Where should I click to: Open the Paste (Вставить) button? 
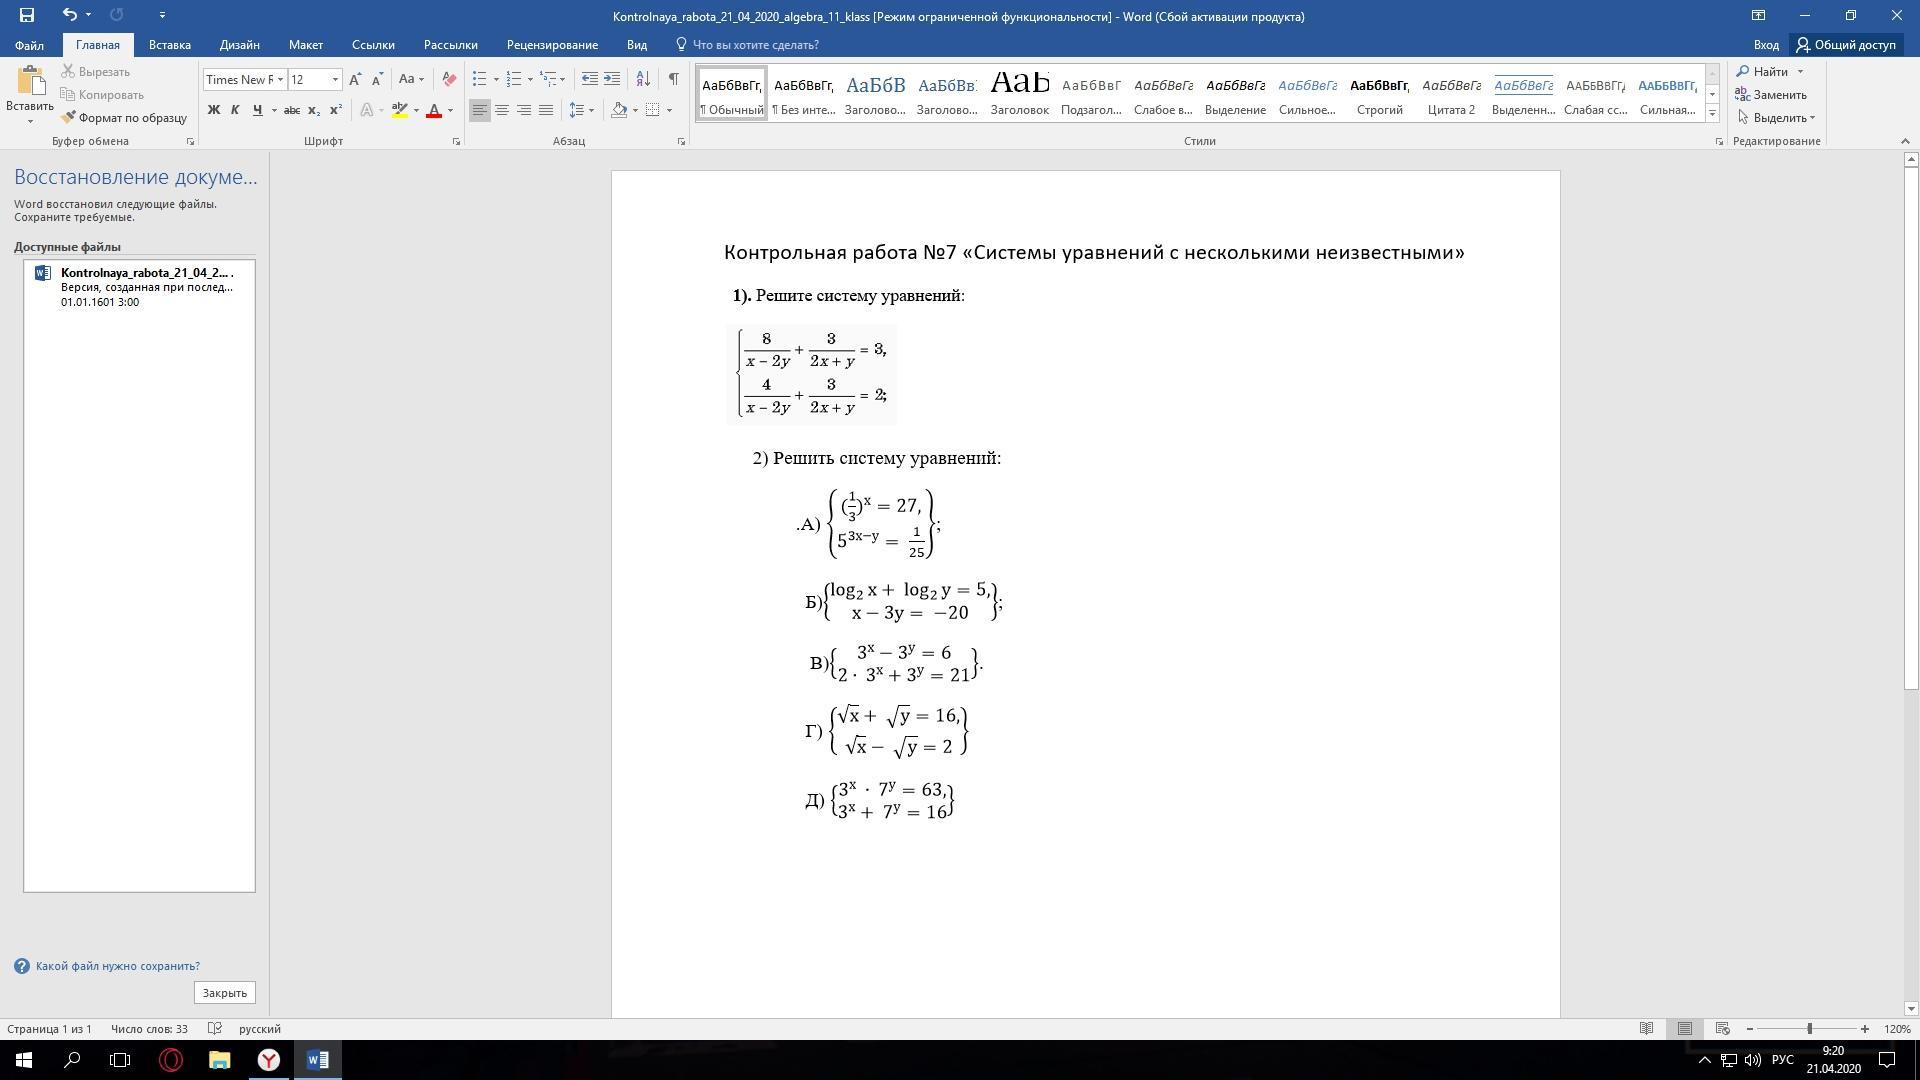(x=30, y=94)
